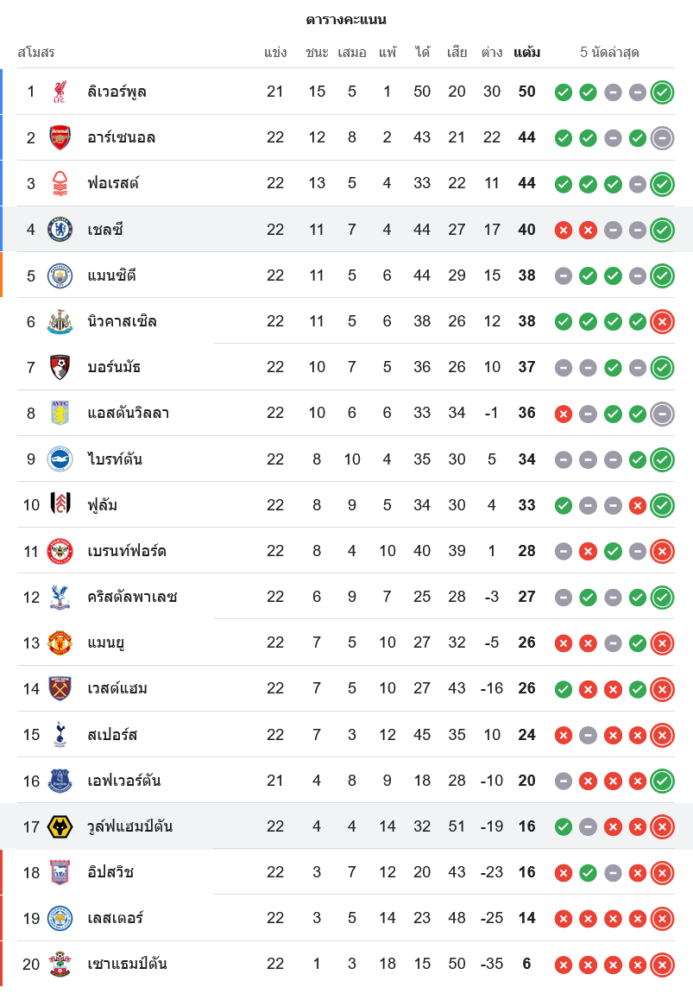Click the Tottenham Spurs crest icon
Screen dimensions: 693x1000
(x=60, y=735)
